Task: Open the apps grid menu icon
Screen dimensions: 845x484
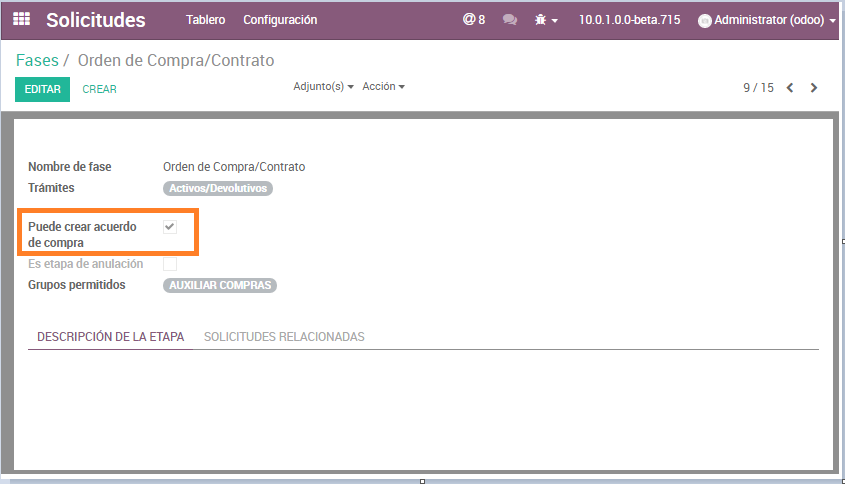Action: pyautogui.click(x=21, y=20)
